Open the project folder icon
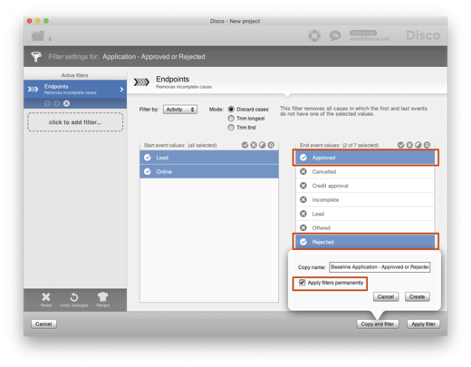This screenshot has height=367, width=471. click(38, 36)
